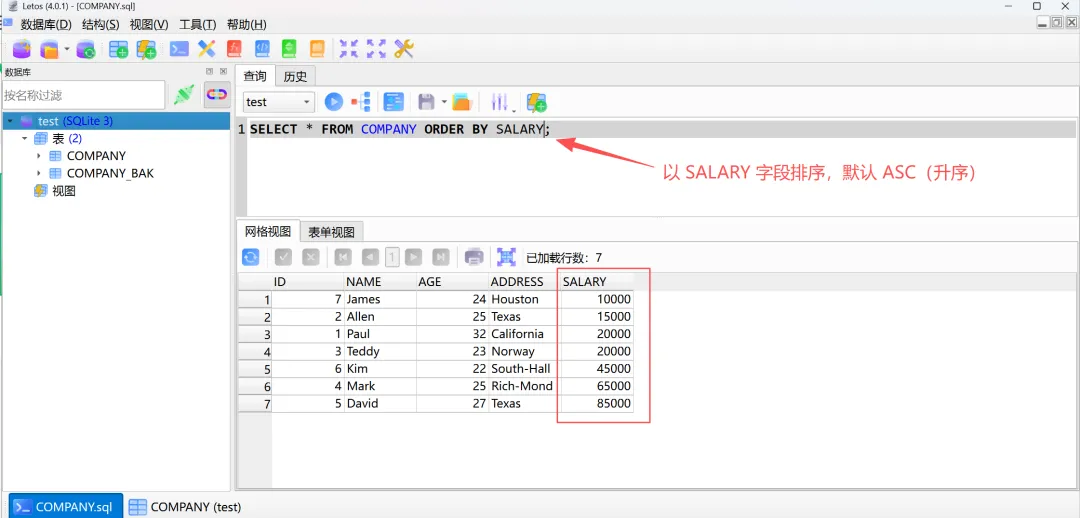
Task: Open the test database selector combo box
Action: tap(279, 102)
